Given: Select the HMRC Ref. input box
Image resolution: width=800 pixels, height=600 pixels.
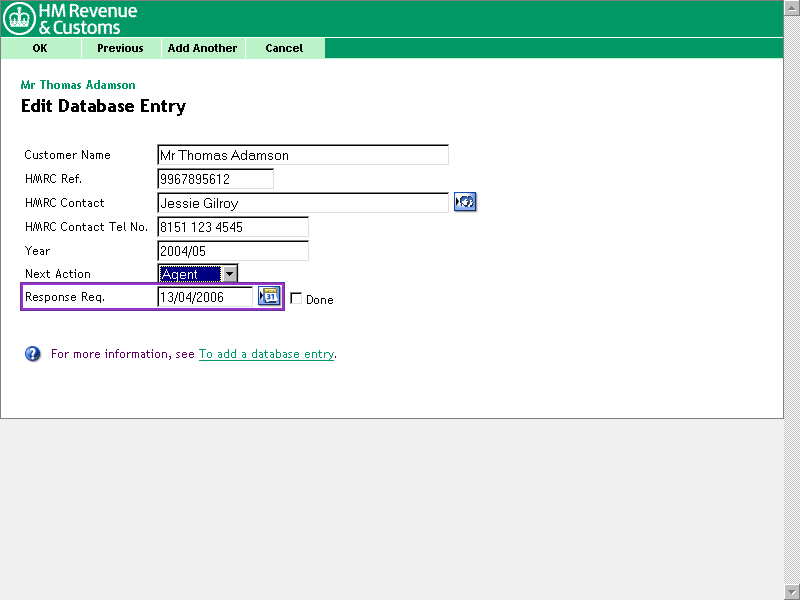Looking at the screenshot, I should pos(215,179).
